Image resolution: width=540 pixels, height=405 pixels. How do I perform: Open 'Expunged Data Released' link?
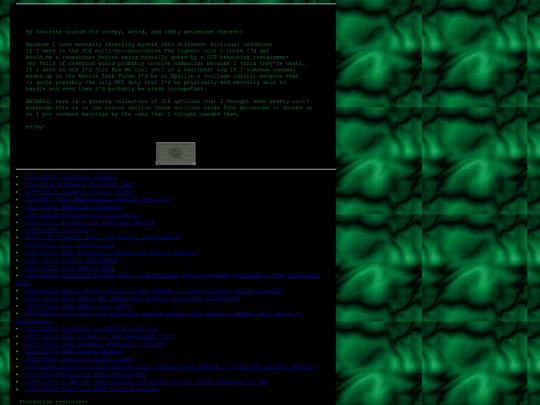coord(85,374)
